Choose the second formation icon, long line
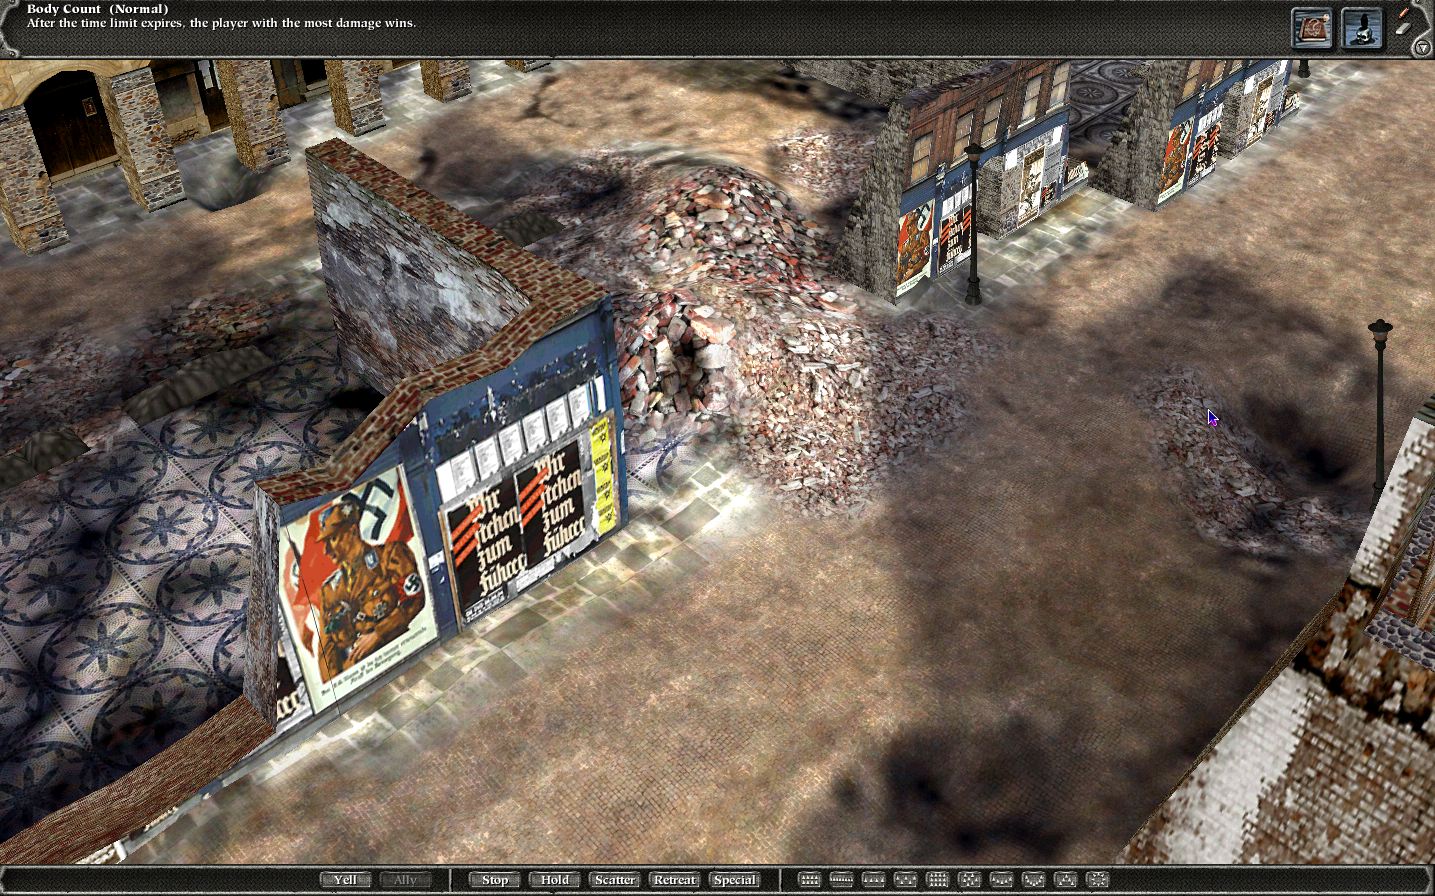The image size is (1435, 896). [842, 880]
